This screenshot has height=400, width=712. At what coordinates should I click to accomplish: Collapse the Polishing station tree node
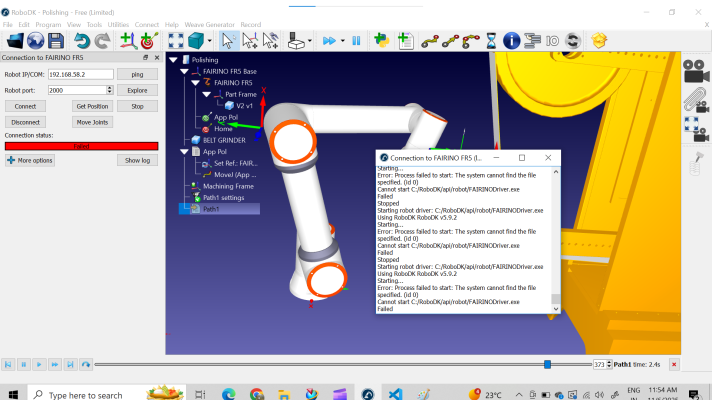(172, 60)
